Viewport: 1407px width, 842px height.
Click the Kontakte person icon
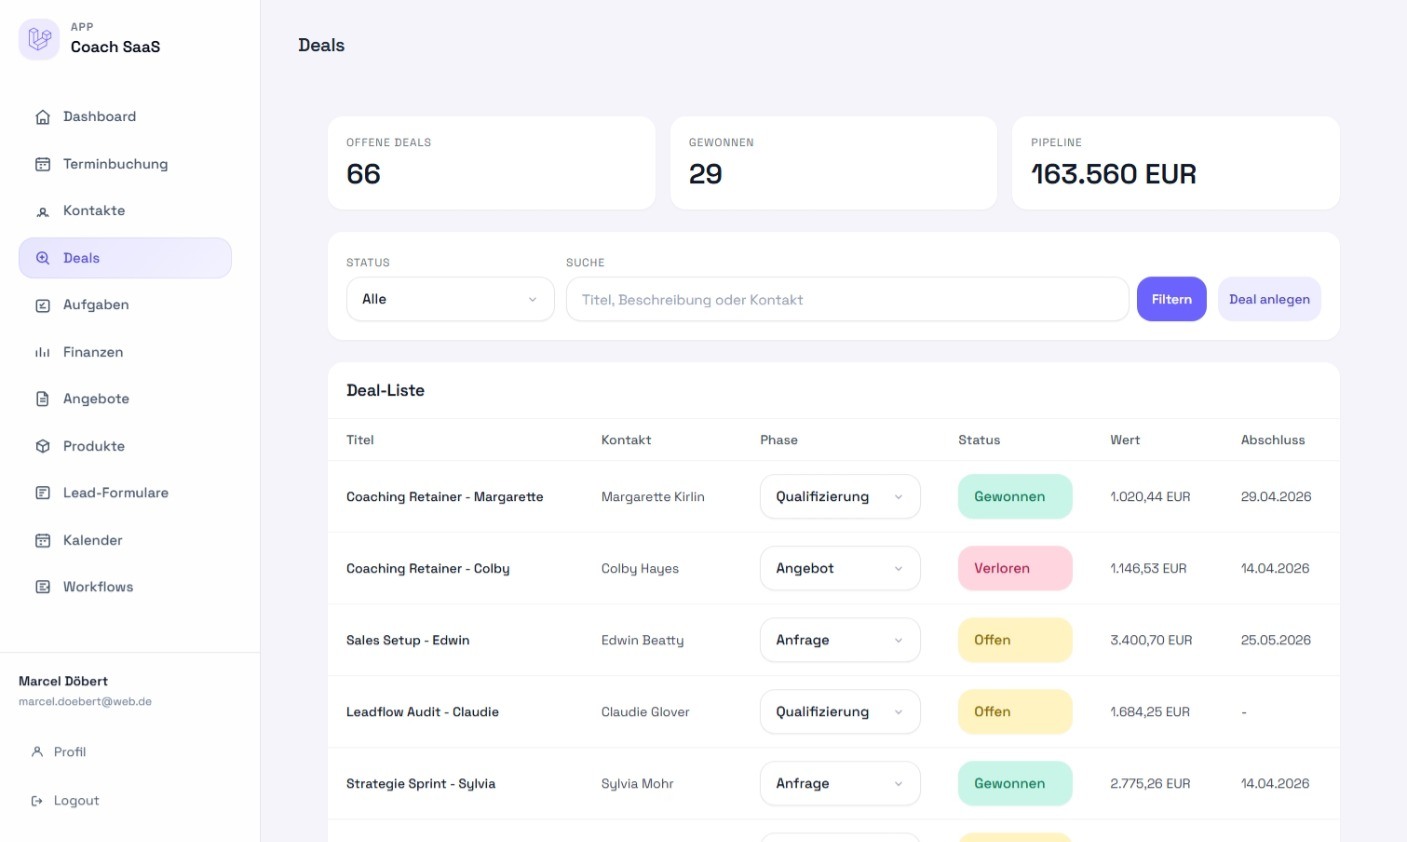click(43, 211)
